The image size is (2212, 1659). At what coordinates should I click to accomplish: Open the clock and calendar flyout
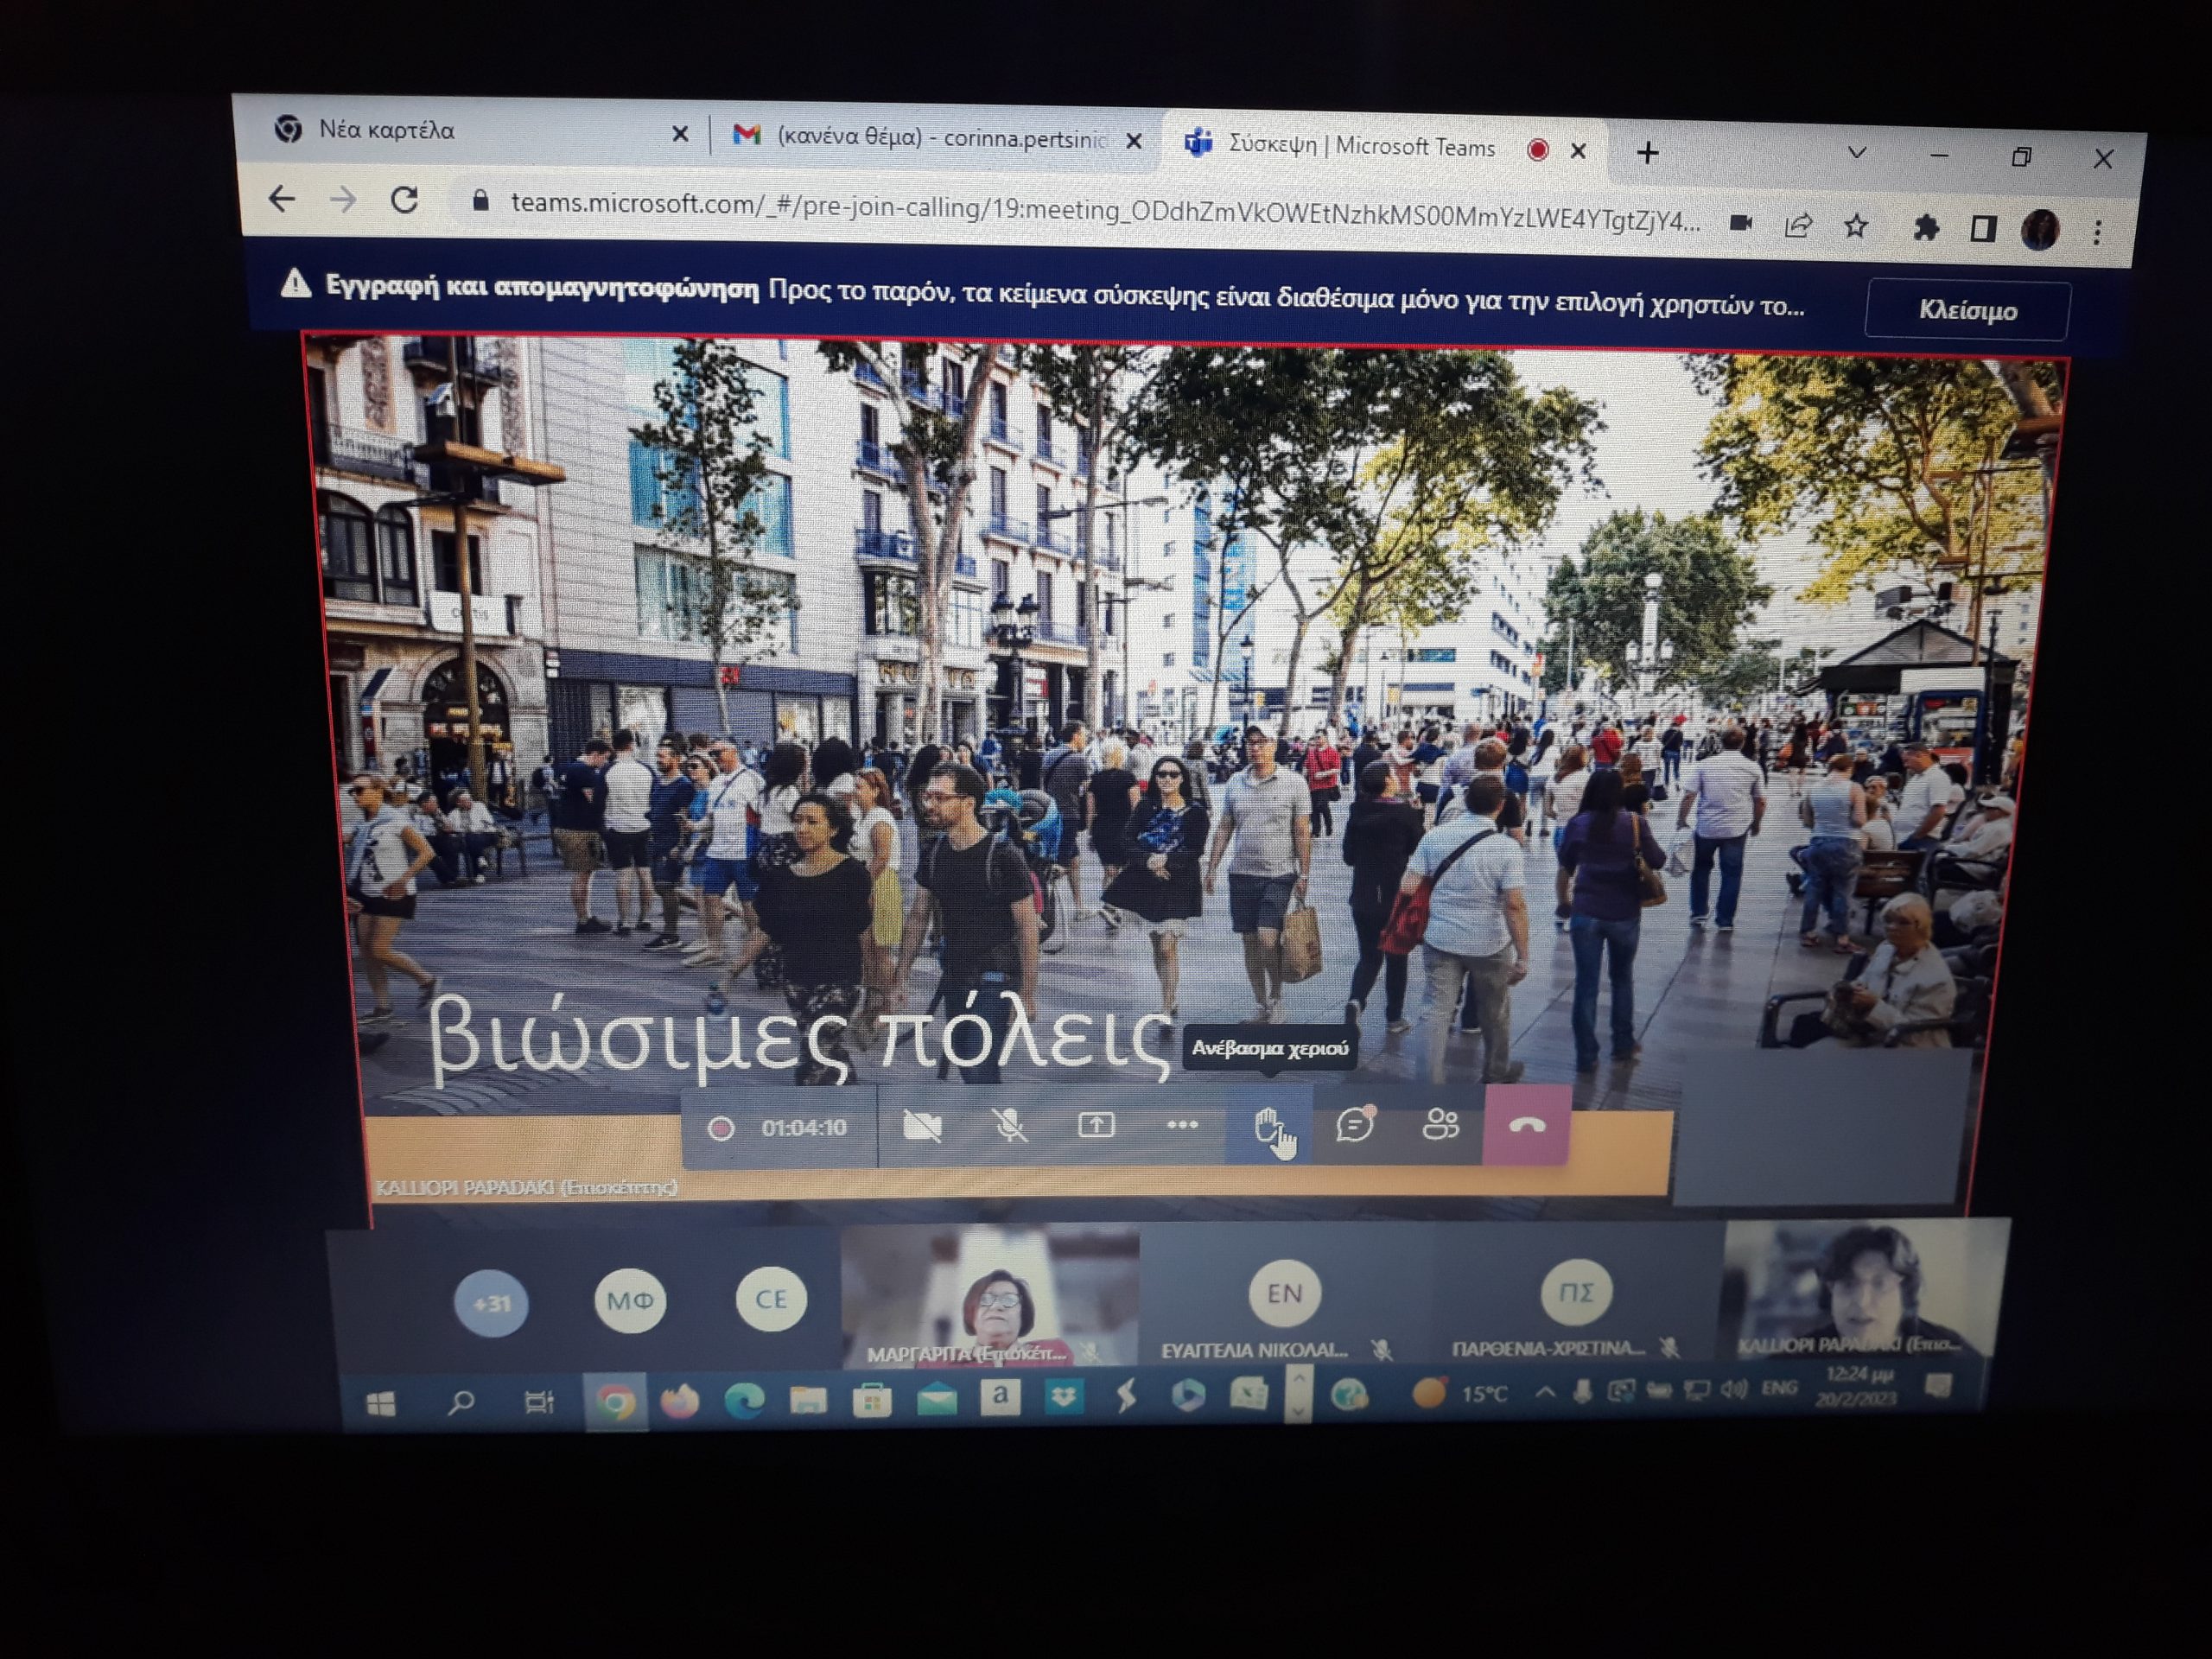(x=1859, y=1387)
